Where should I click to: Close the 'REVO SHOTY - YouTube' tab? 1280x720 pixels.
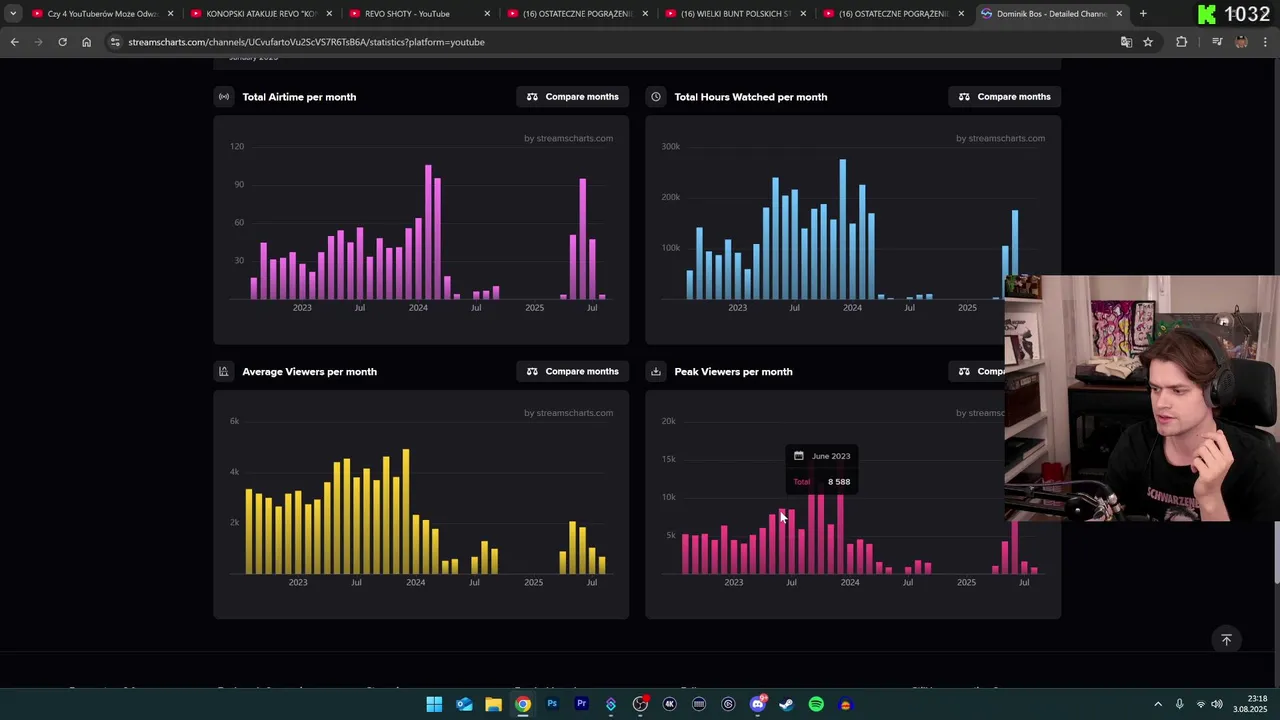487,14
